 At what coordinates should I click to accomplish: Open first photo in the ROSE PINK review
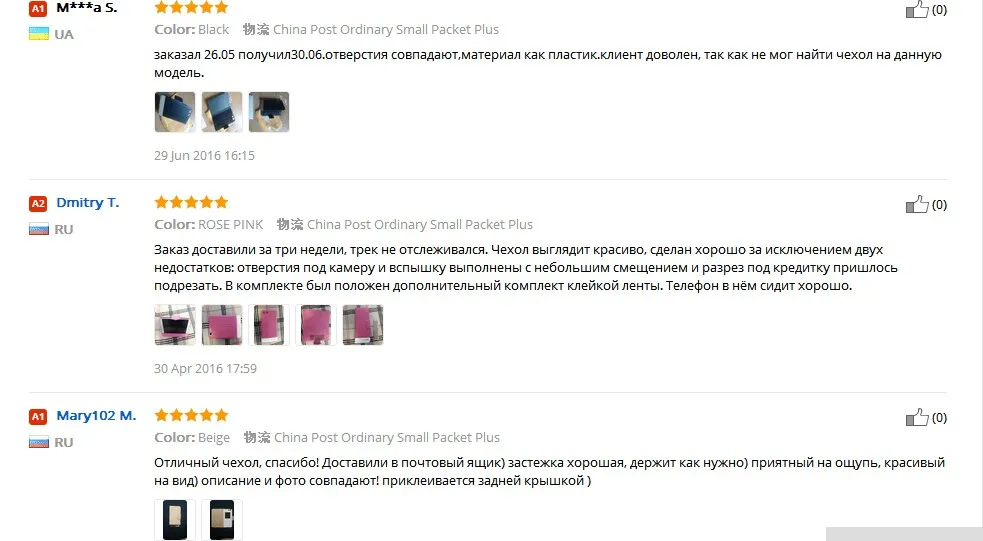pos(175,325)
